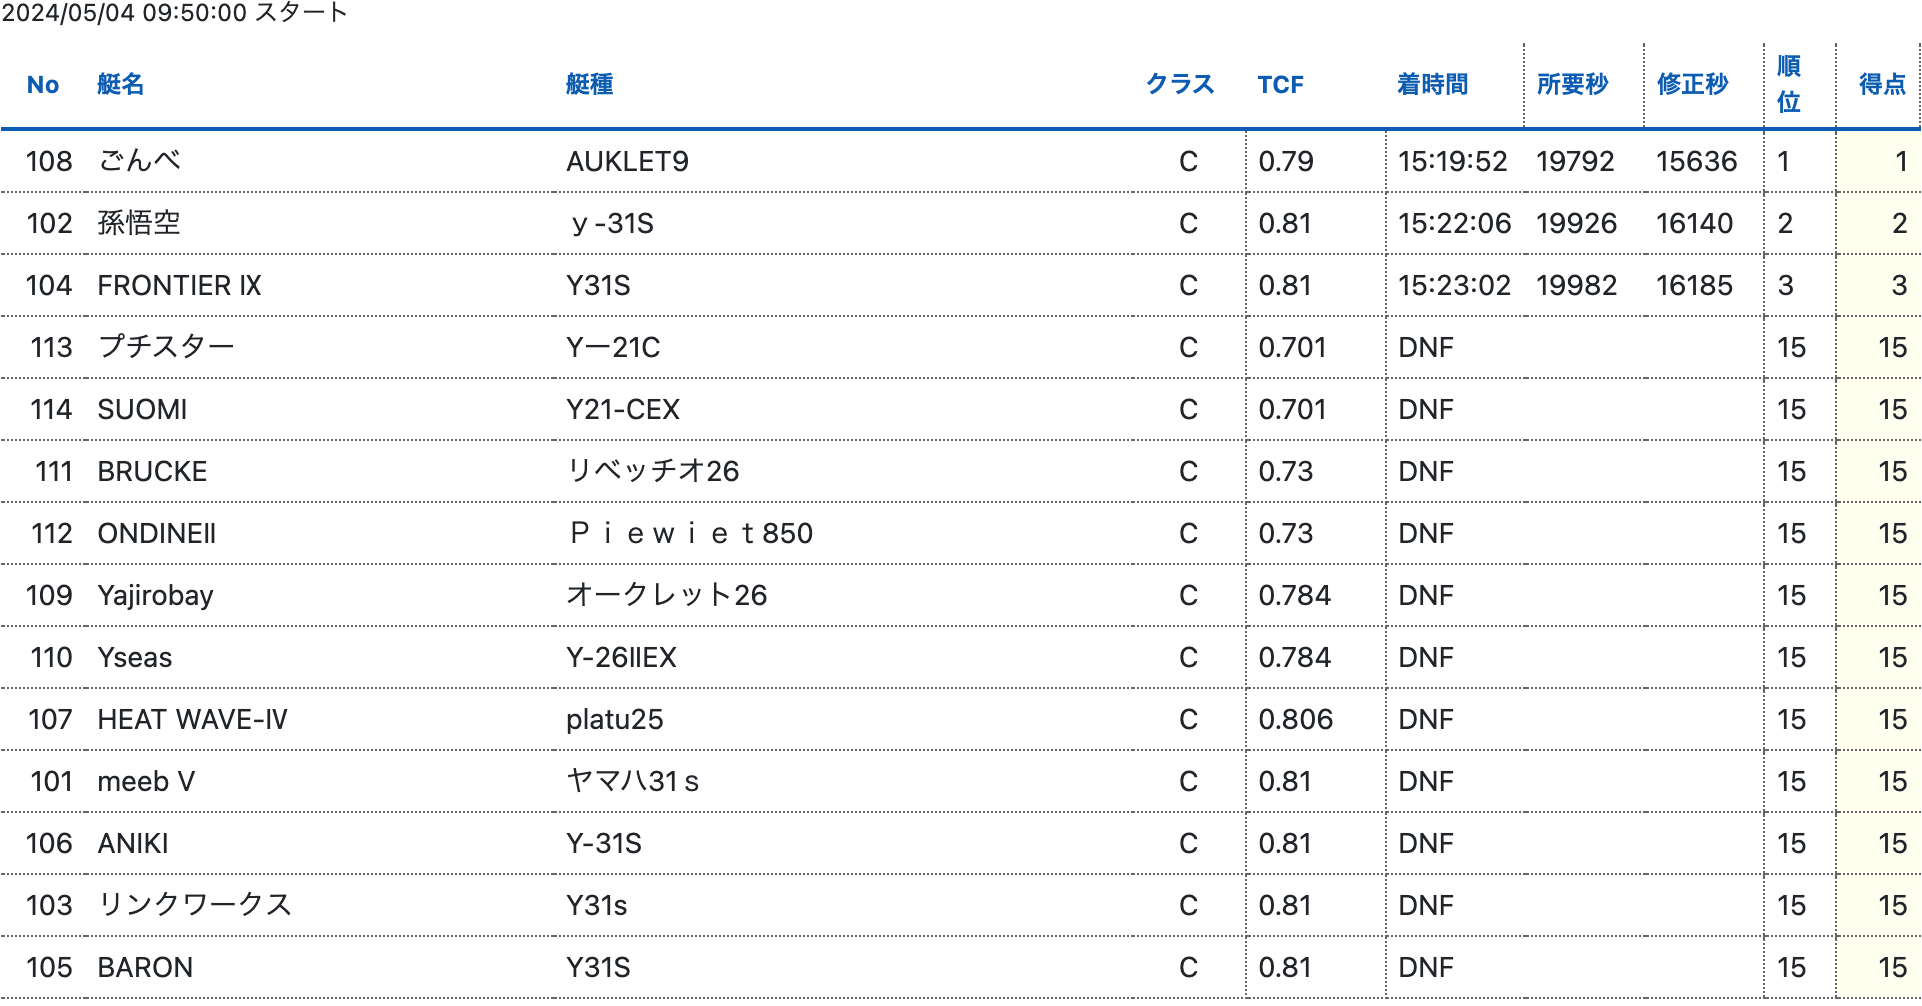Image resolution: width=1922 pixels, height=1006 pixels.
Task: Select the Yajirobay row name
Action: pyautogui.click(x=155, y=596)
